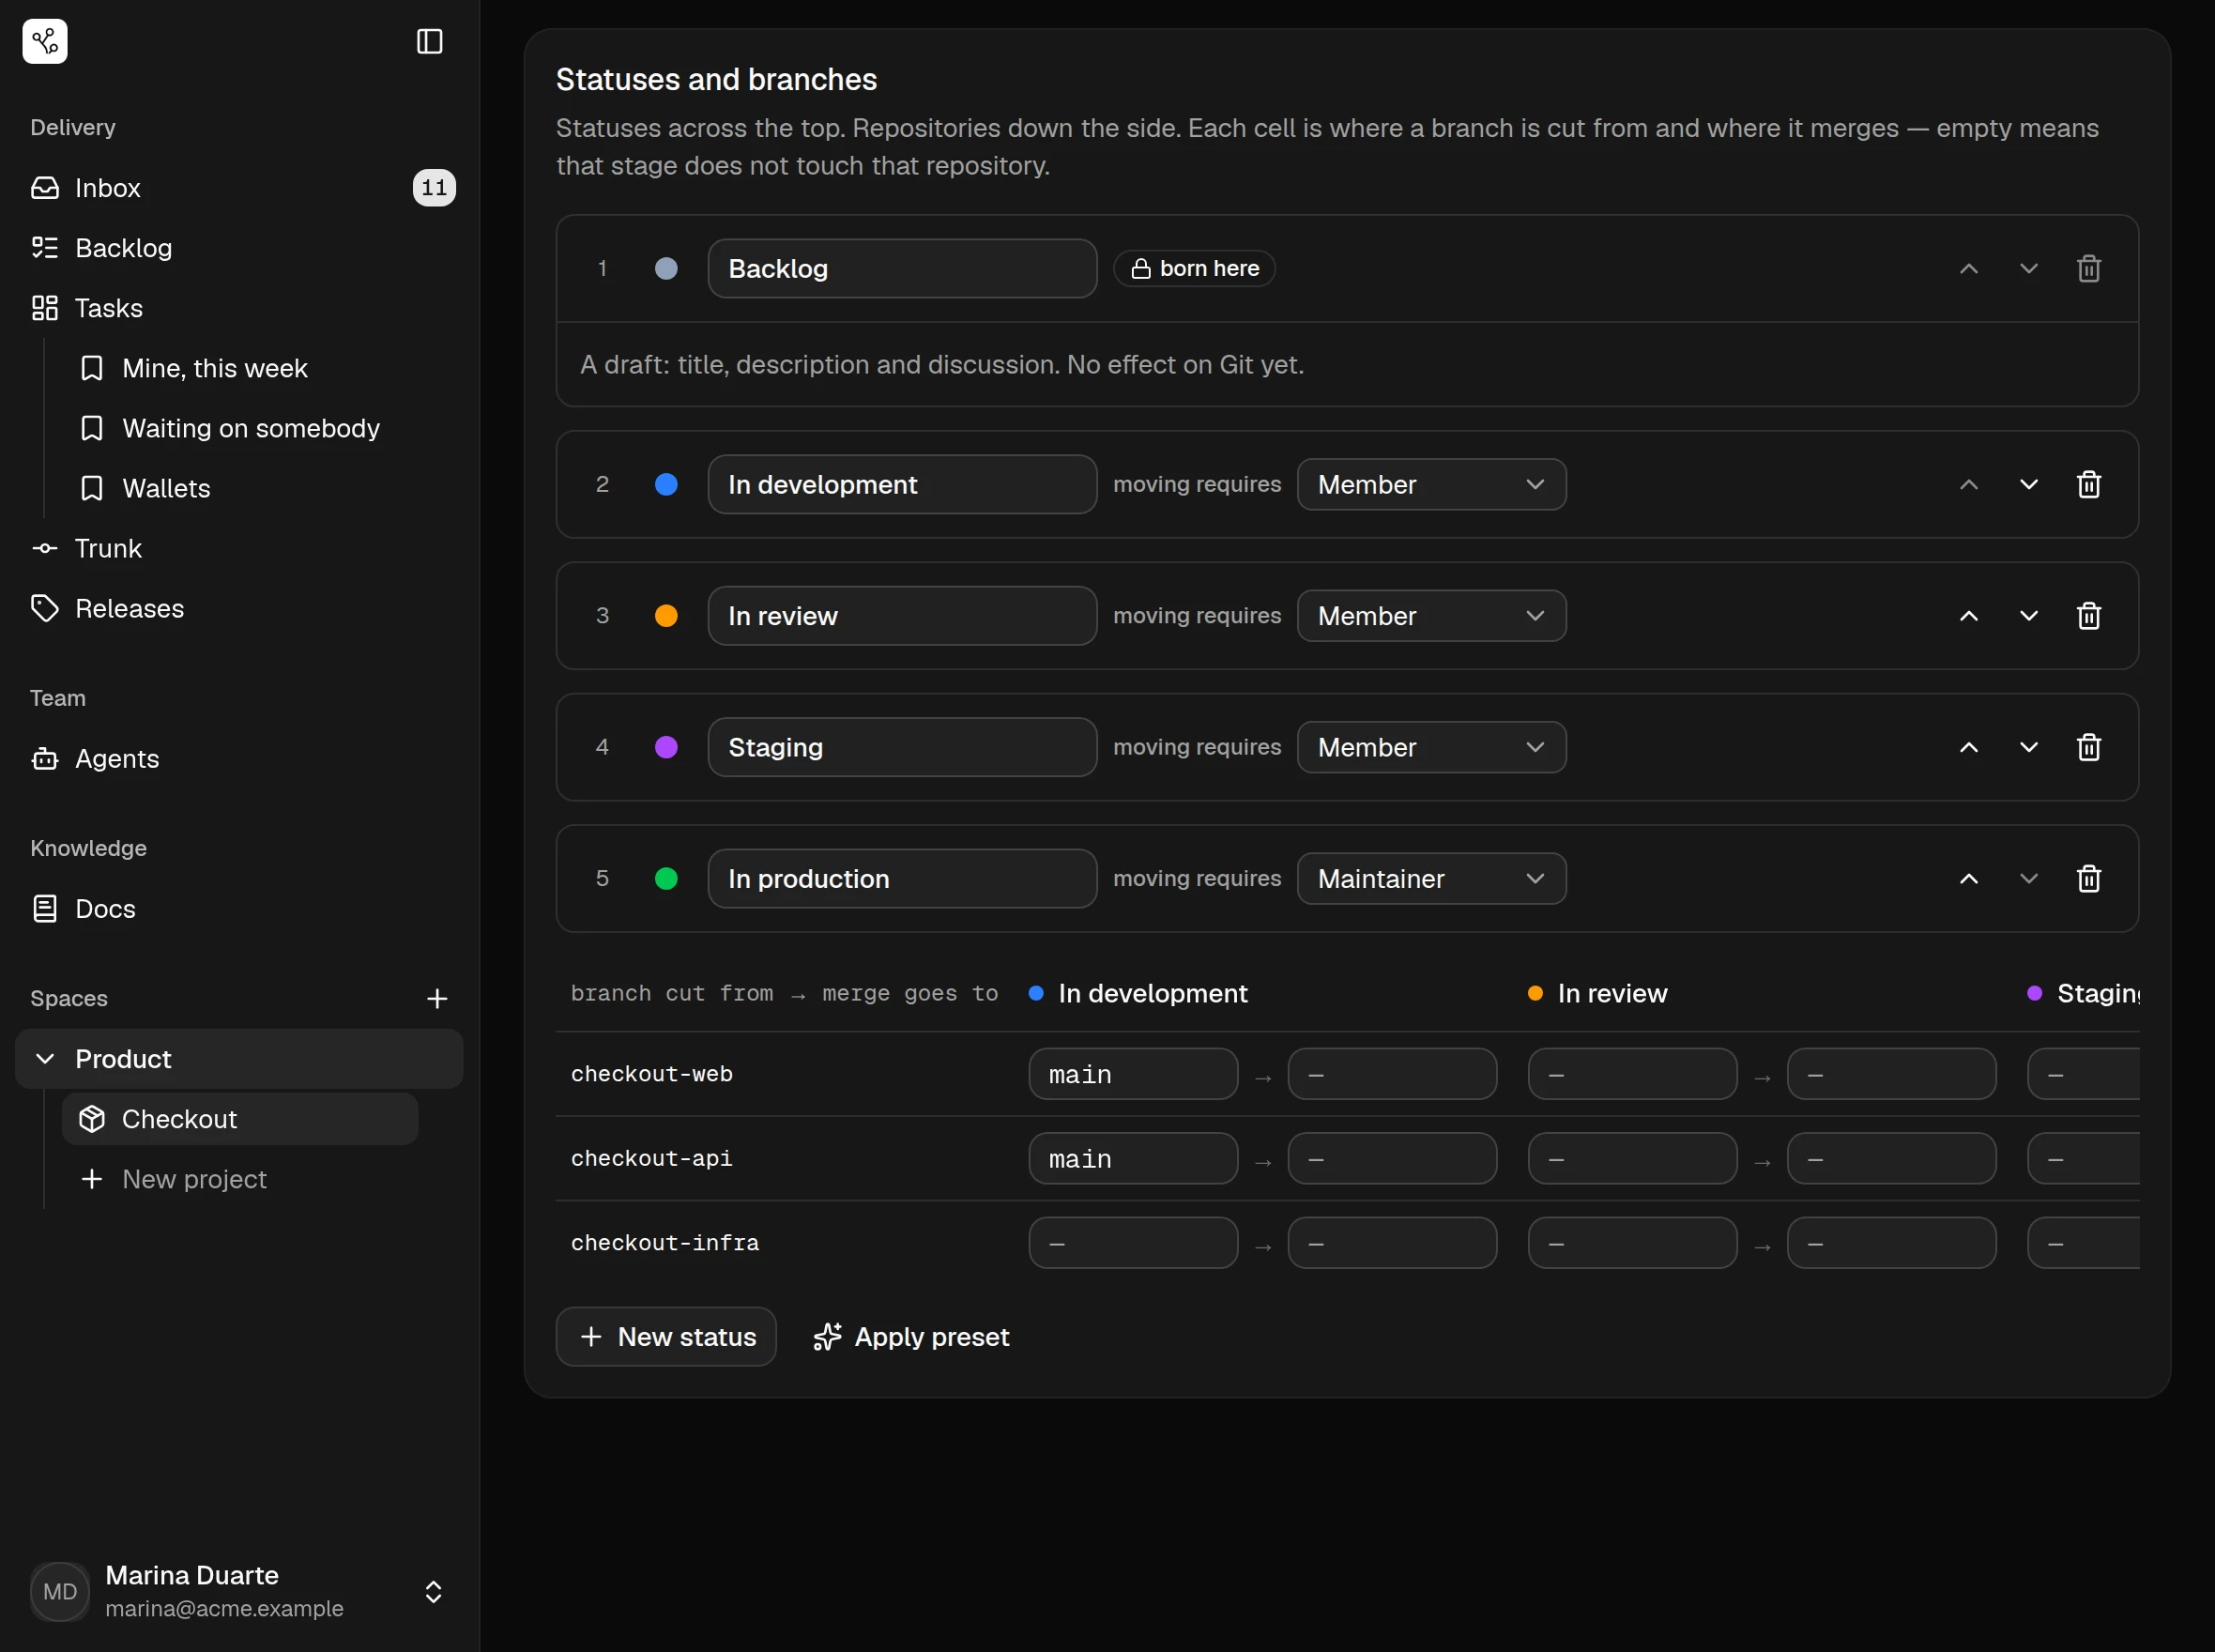Viewport: 2215px width, 1652px height.
Task: Move In development status down
Action: (2028, 485)
